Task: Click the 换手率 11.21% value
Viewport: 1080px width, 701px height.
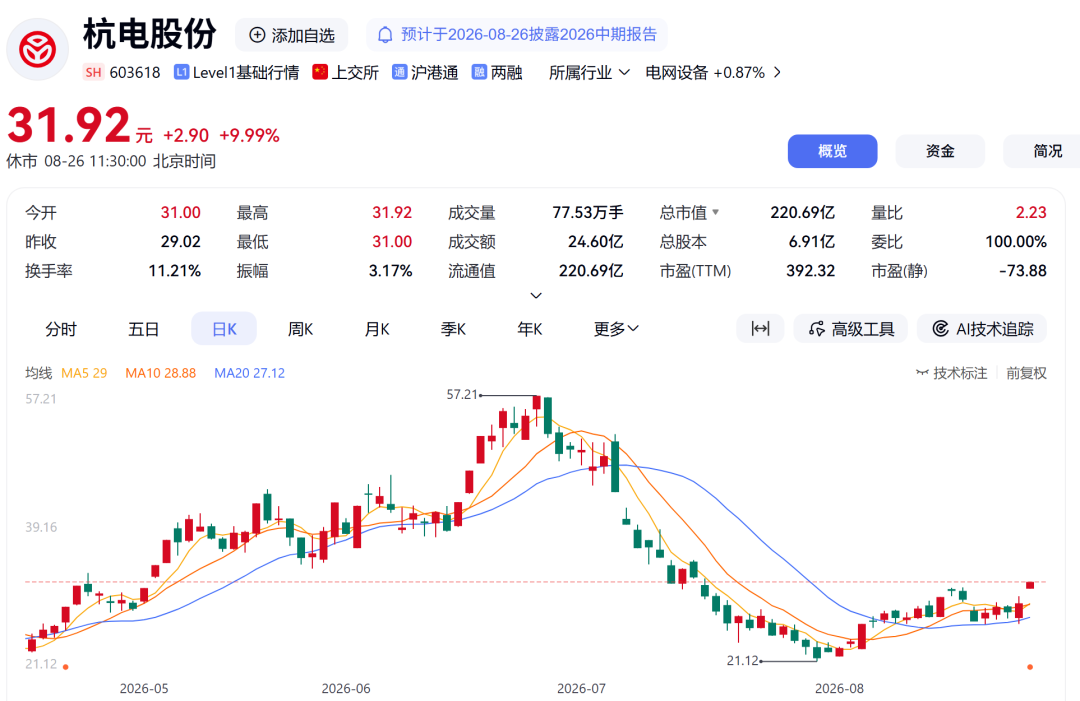Action: tap(175, 271)
